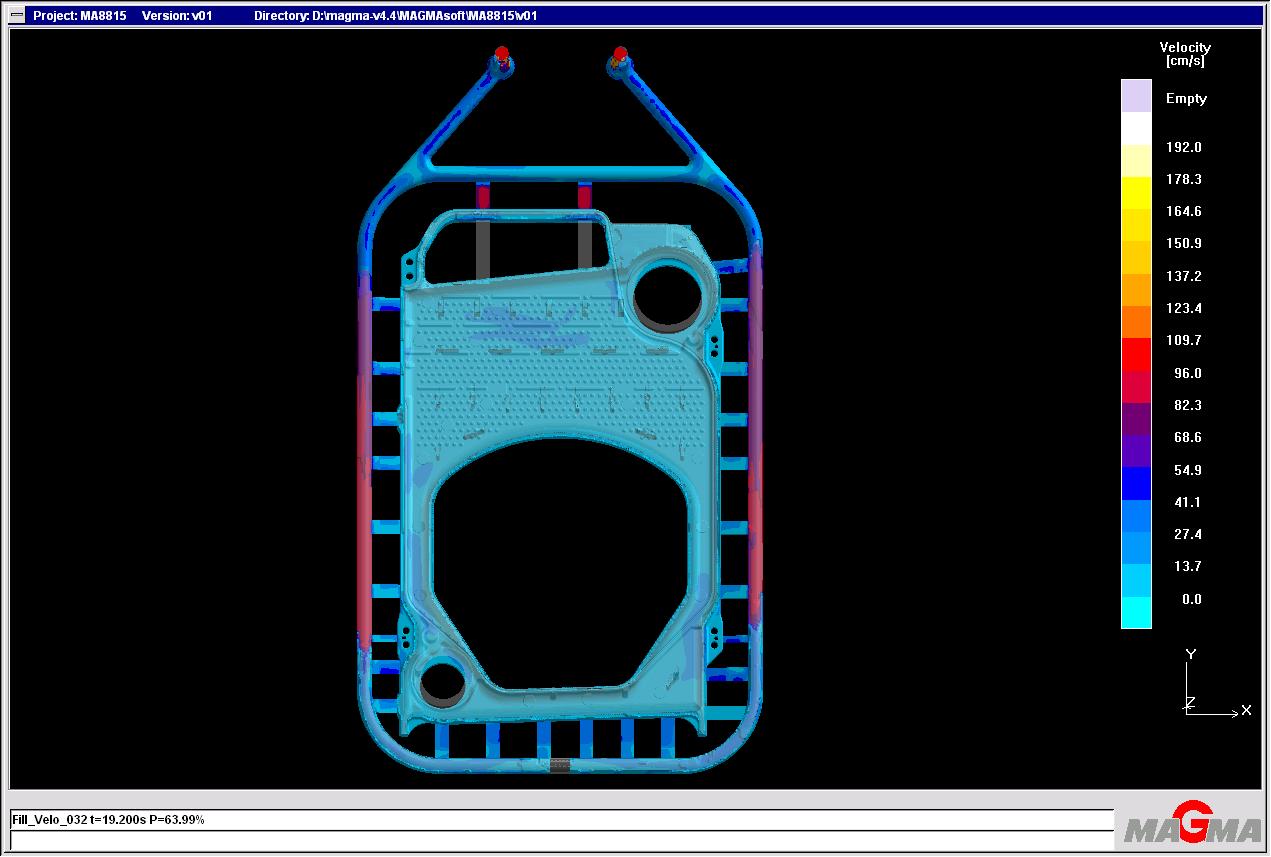Open the window system menu icon

pos(15,16)
